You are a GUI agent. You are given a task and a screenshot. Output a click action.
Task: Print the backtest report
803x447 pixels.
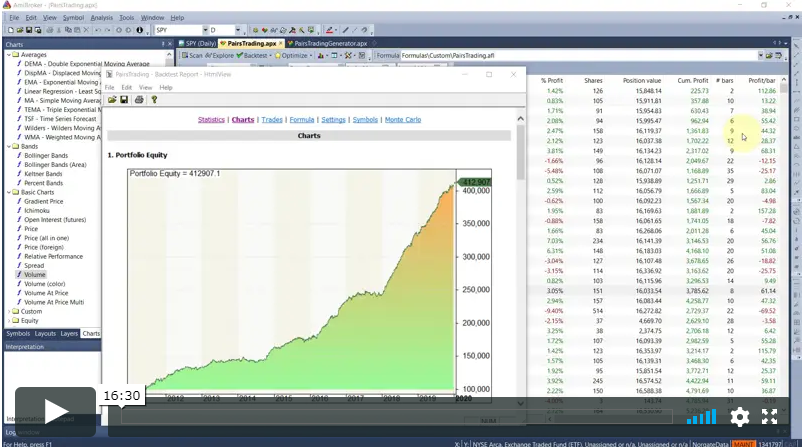pyautogui.click(x=139, y=100)
